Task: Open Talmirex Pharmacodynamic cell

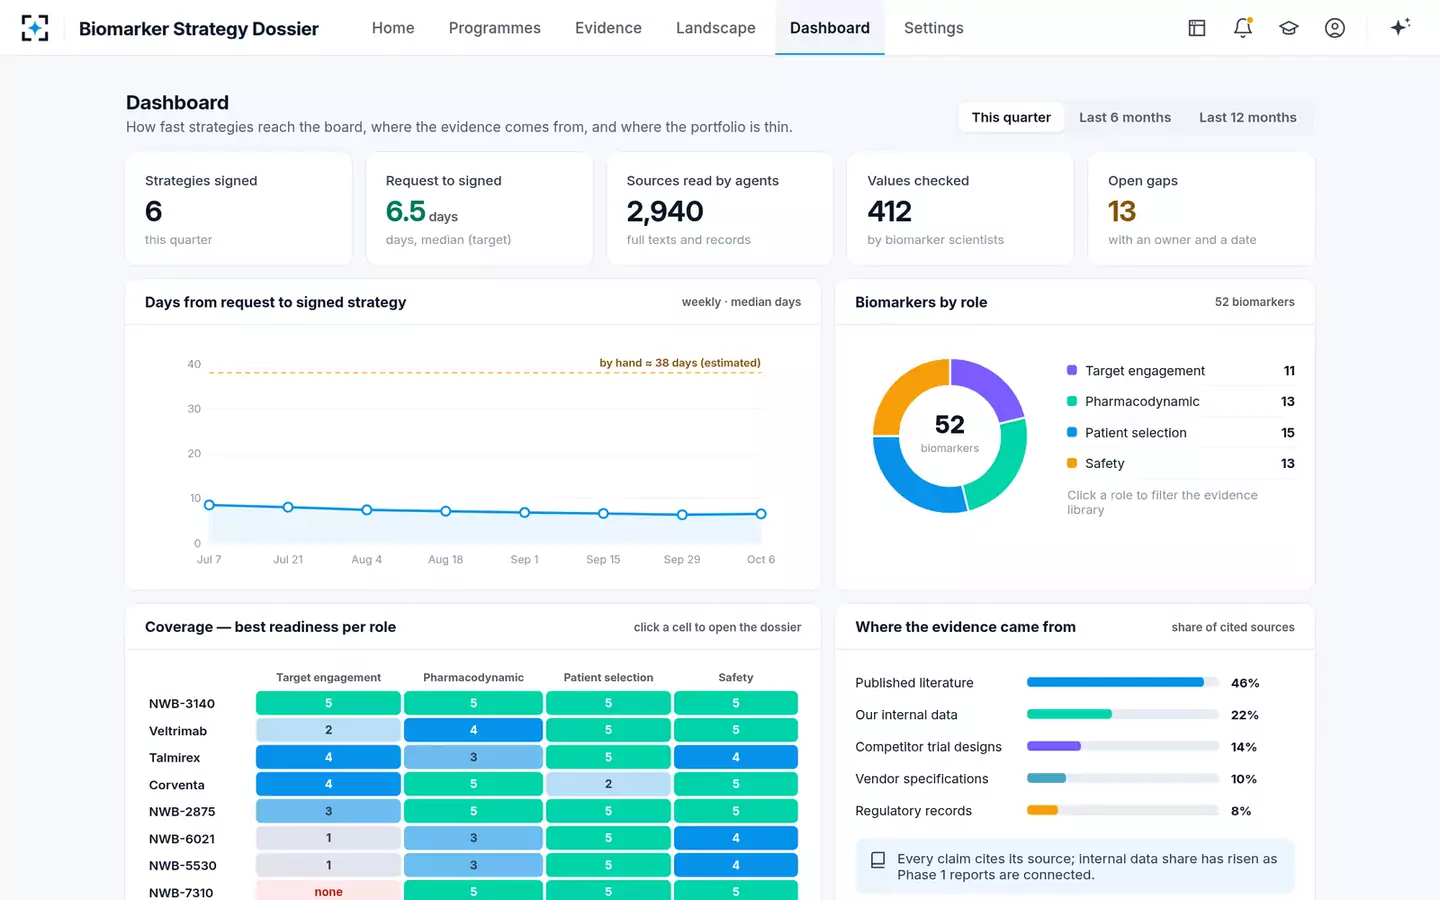Action: 473,757
